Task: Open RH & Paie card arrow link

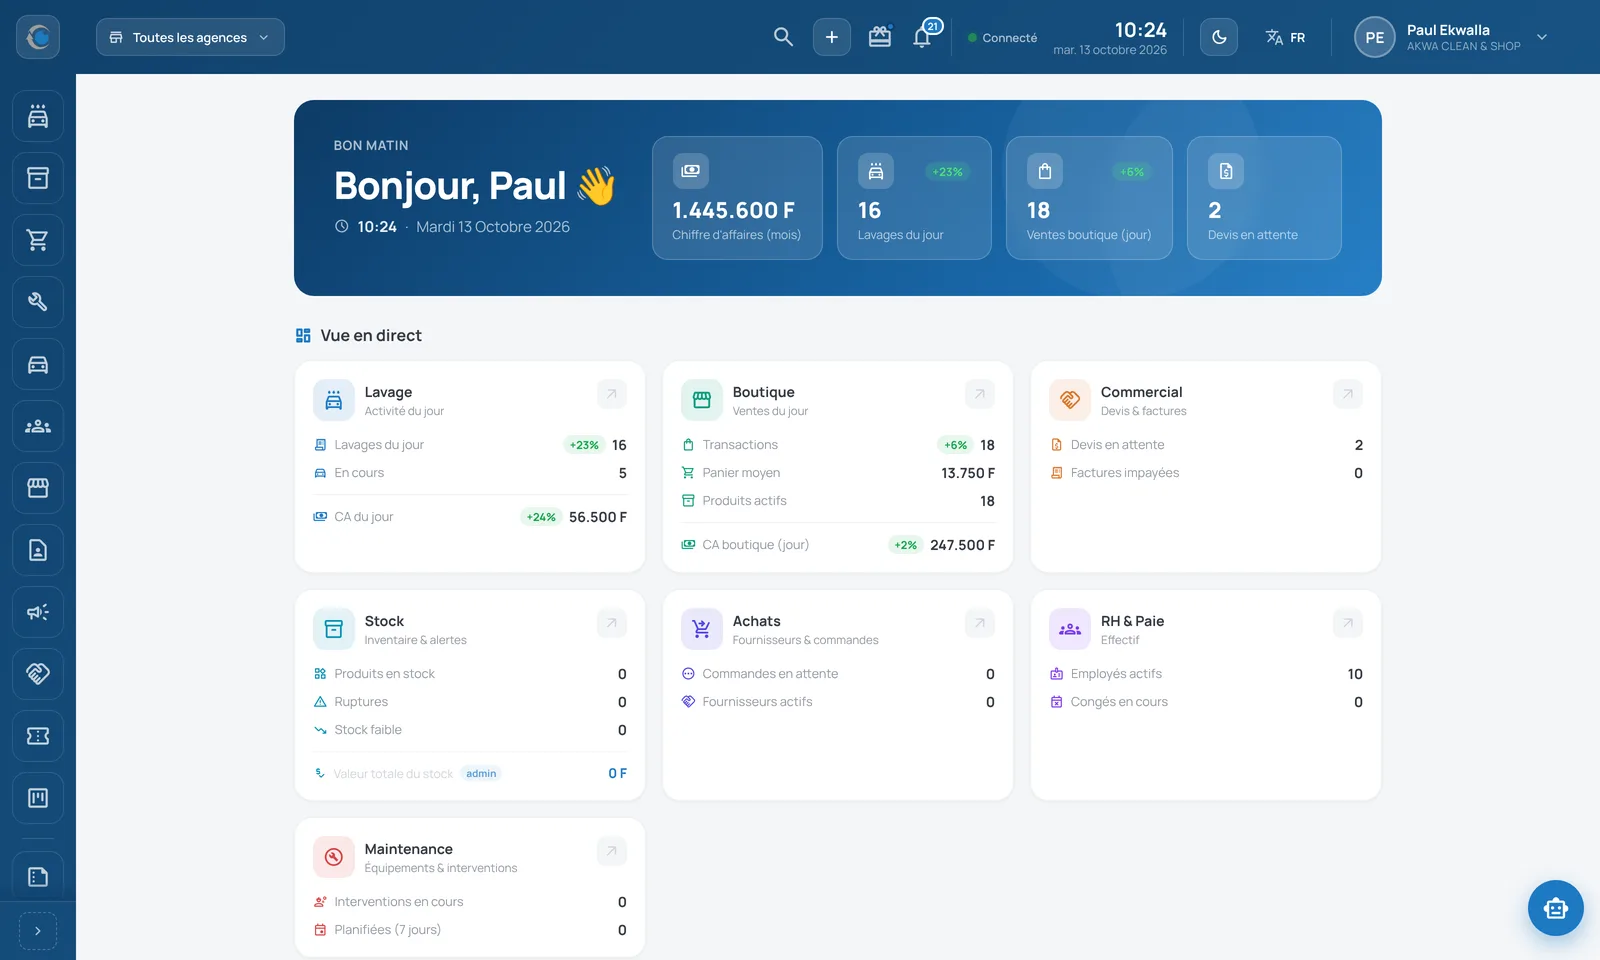Action: (x=1347, y=623)
